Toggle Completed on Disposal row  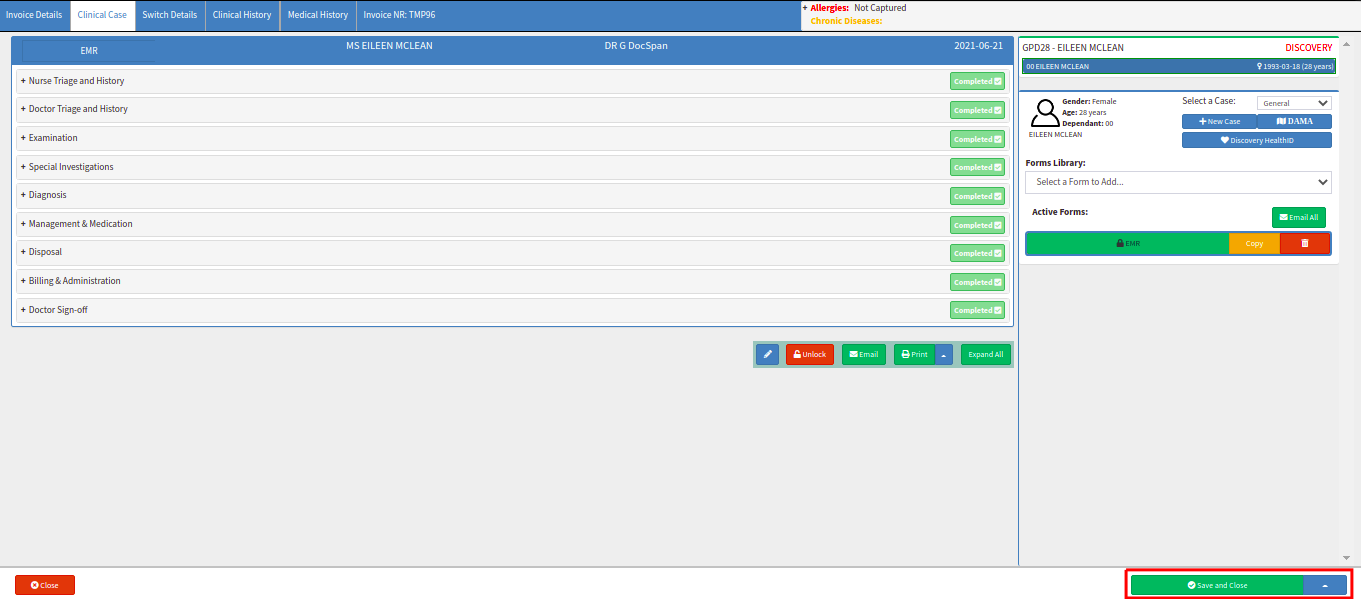pyautogui.click(x=977, y=253)
